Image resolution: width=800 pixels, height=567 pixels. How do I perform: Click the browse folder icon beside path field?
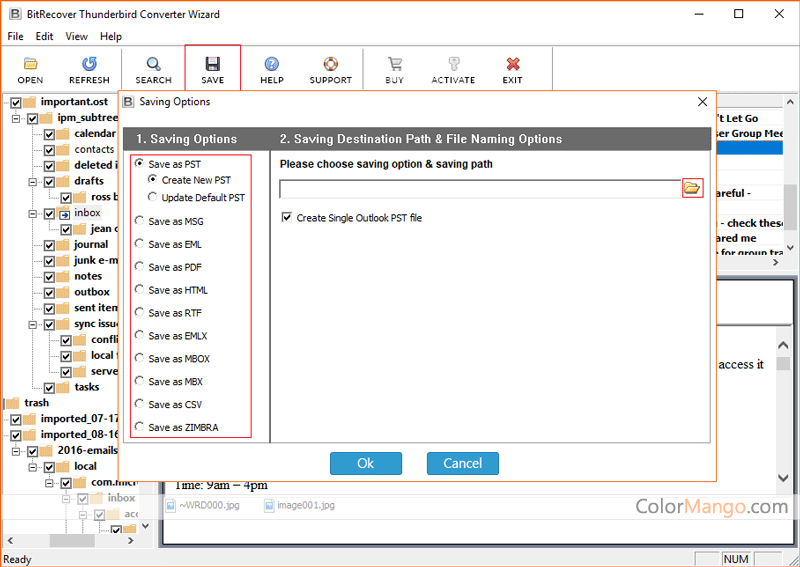point(692,188)
